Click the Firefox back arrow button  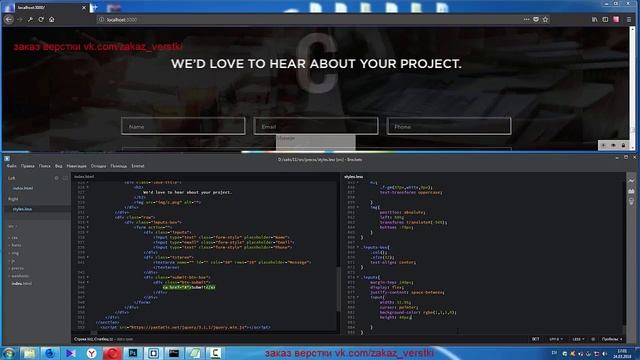(x=9, y=19)
